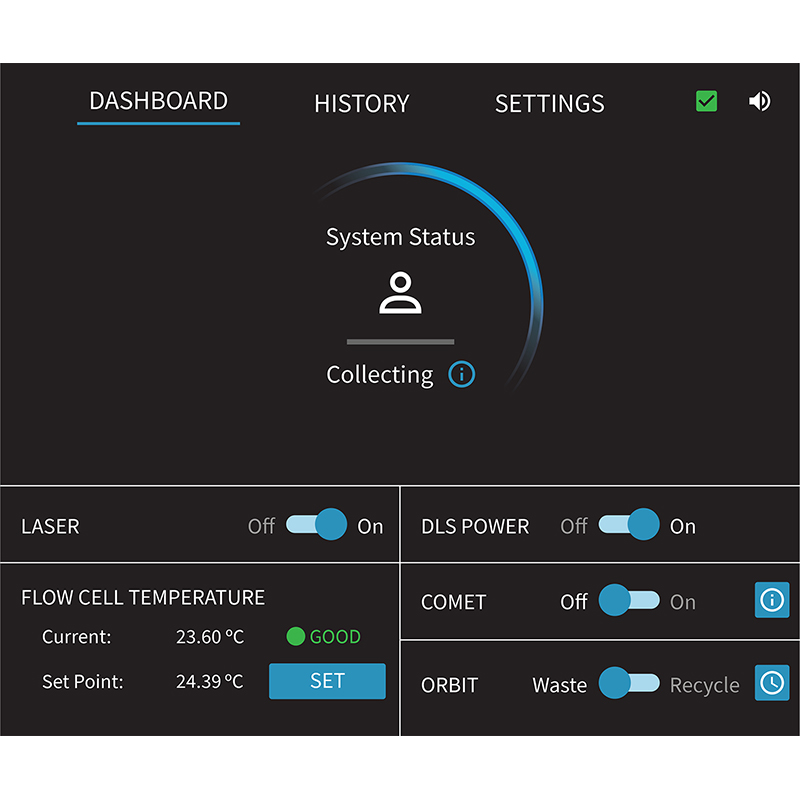Click the ORBIT Waste label
800x800 pixels.
pos(560,685)
